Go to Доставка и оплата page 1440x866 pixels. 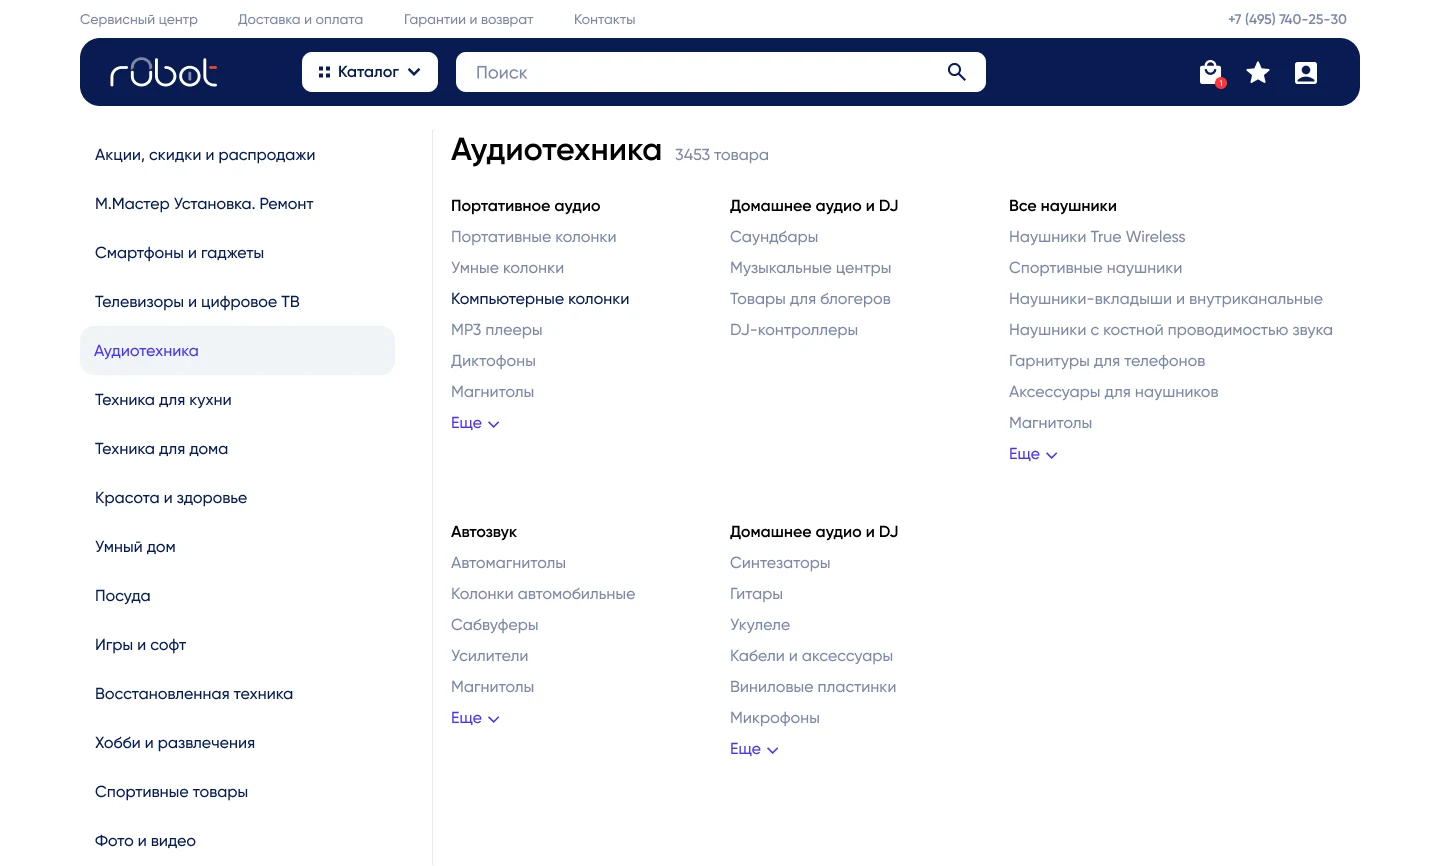point(300,19)
